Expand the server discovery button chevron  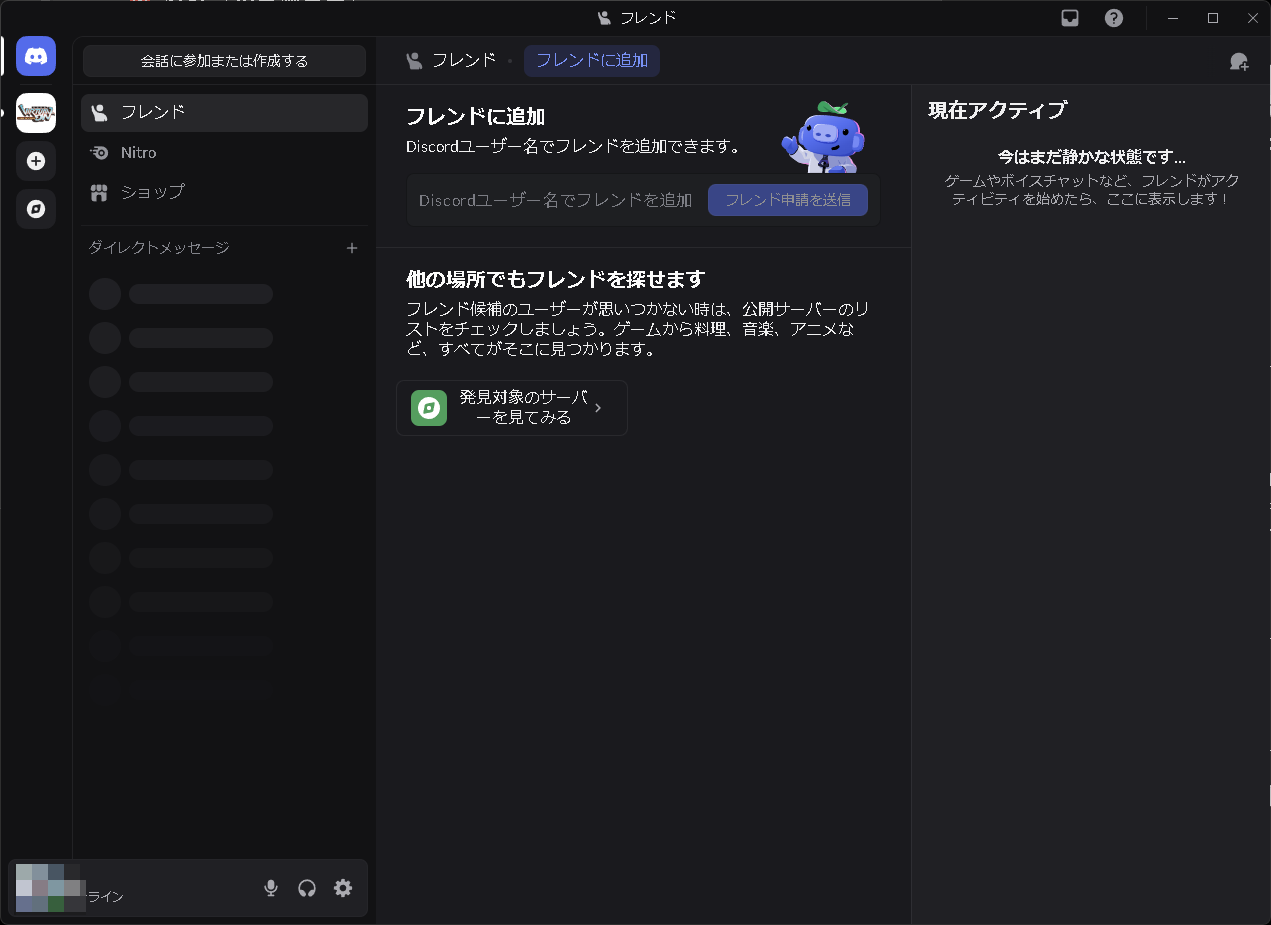point(598,408)
